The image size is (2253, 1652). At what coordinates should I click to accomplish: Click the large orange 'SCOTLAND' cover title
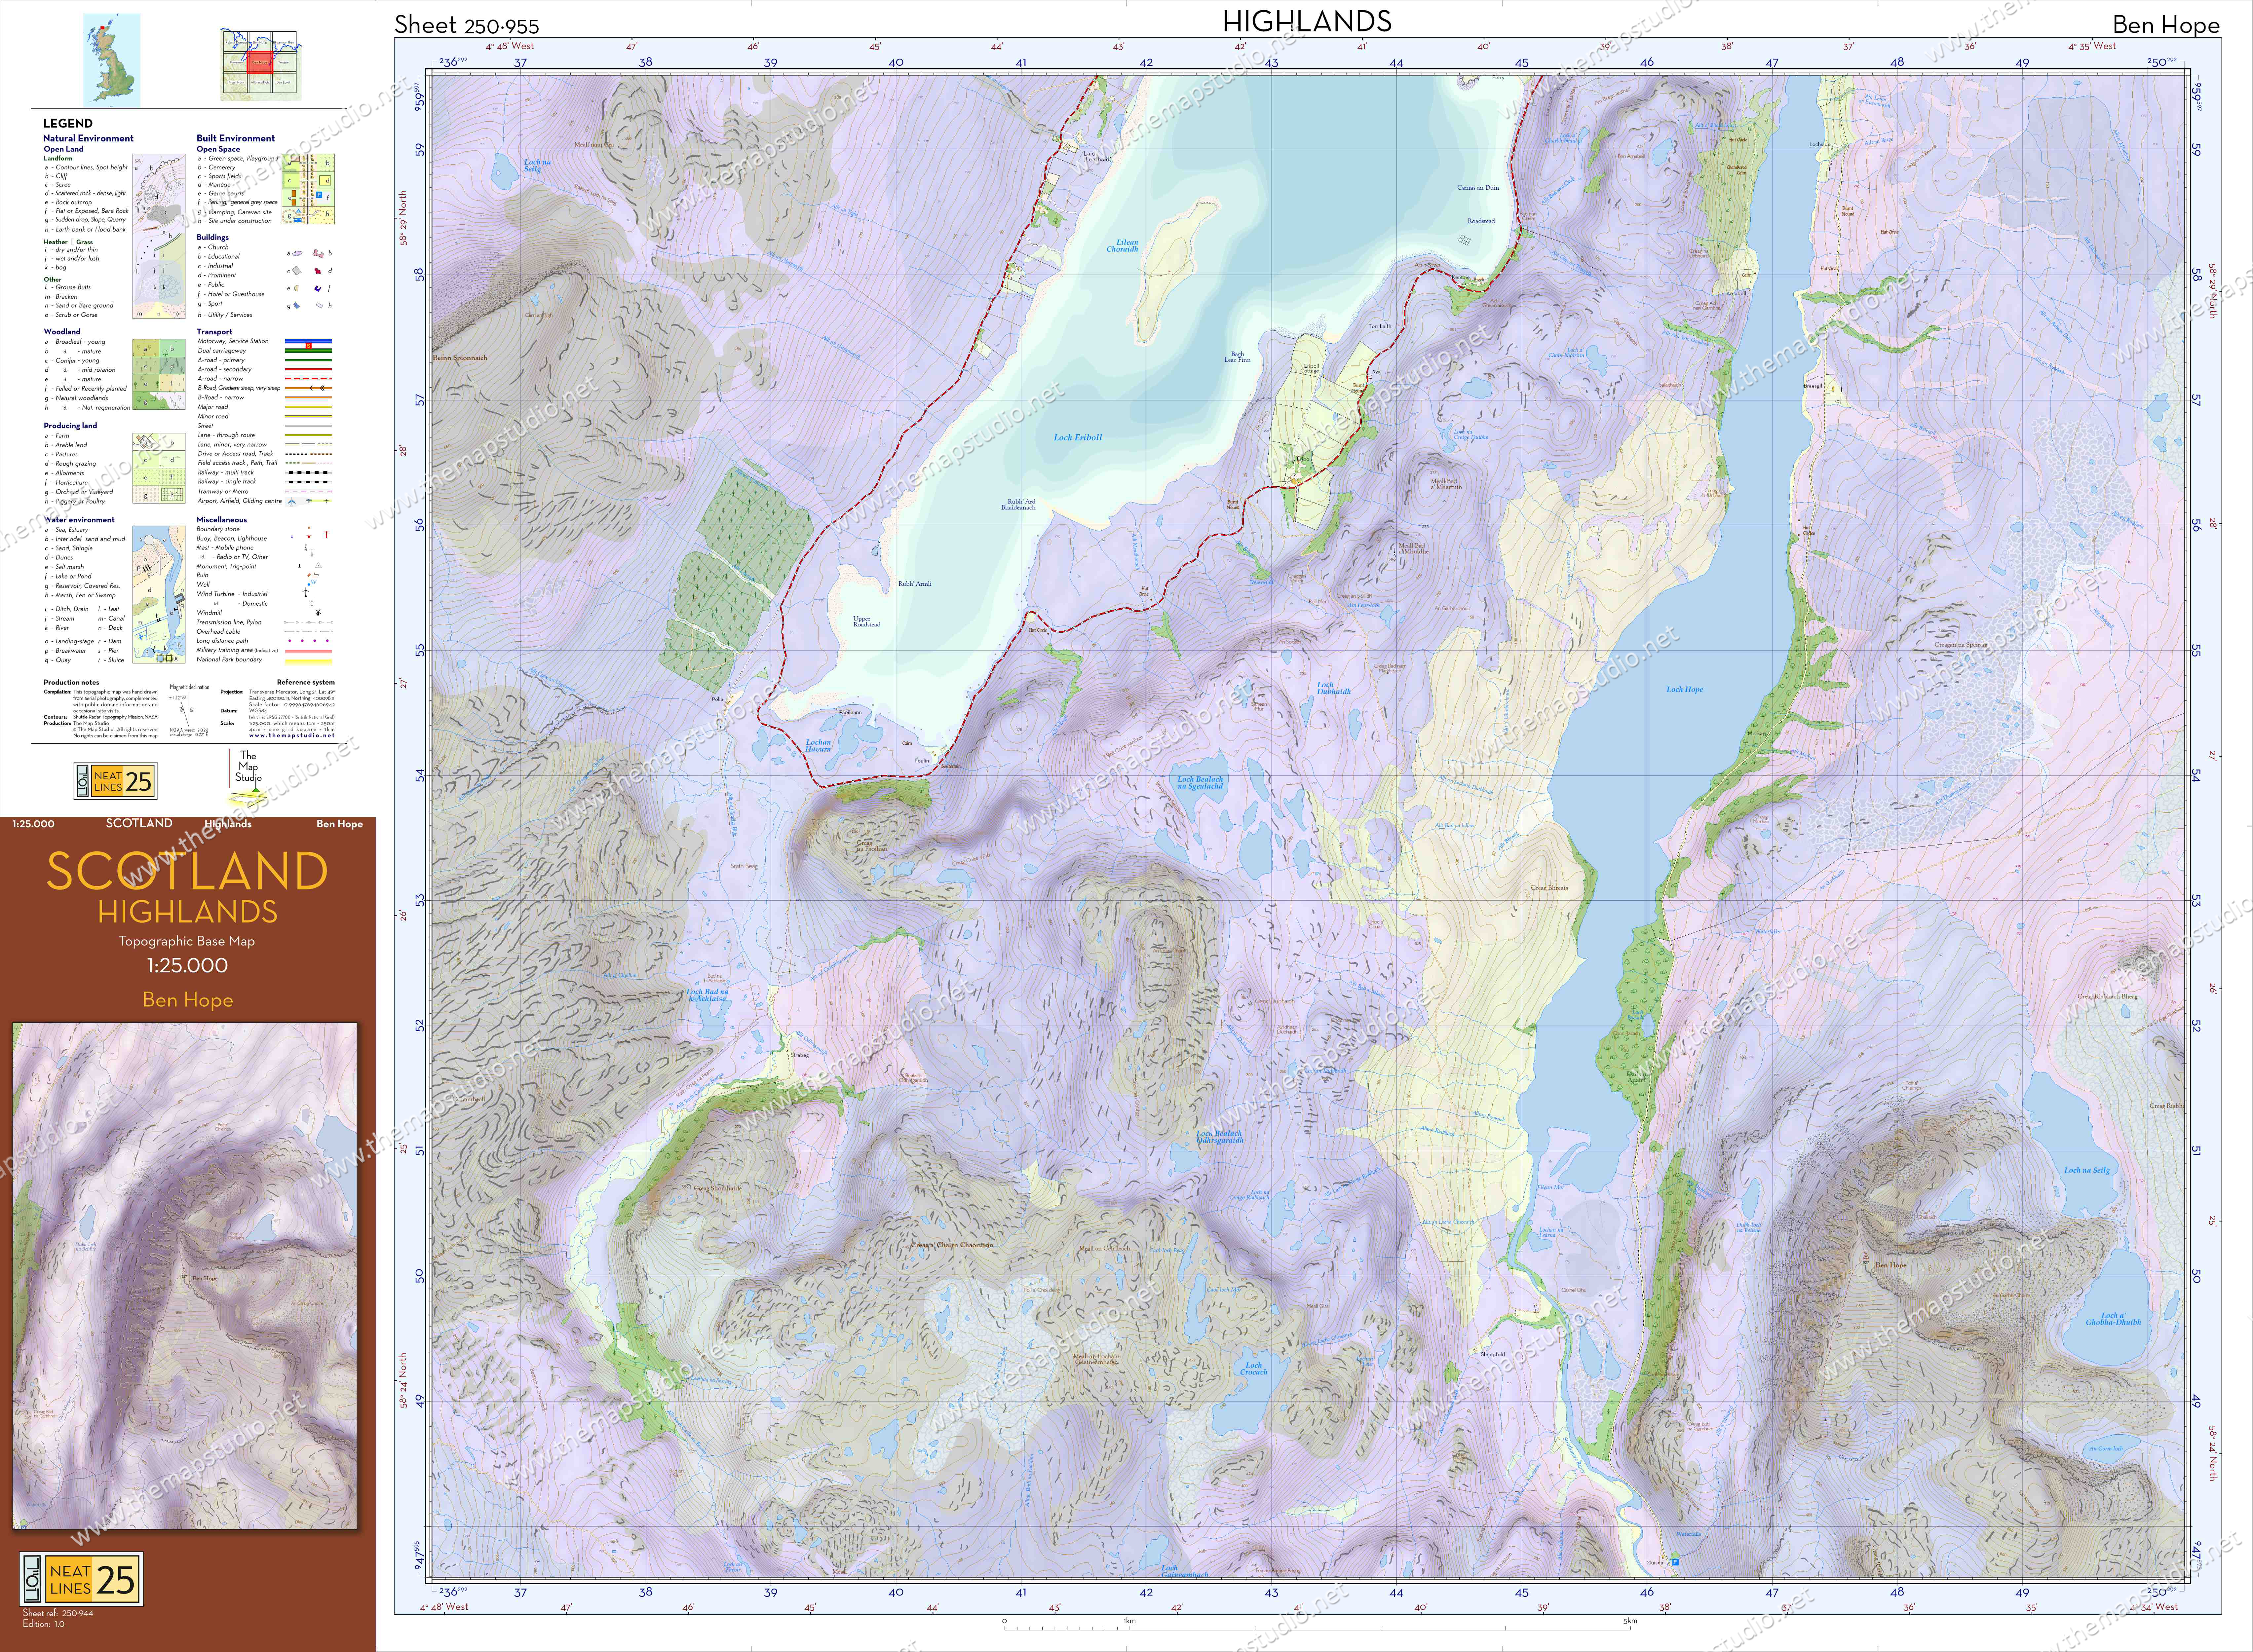pos(187,871)
